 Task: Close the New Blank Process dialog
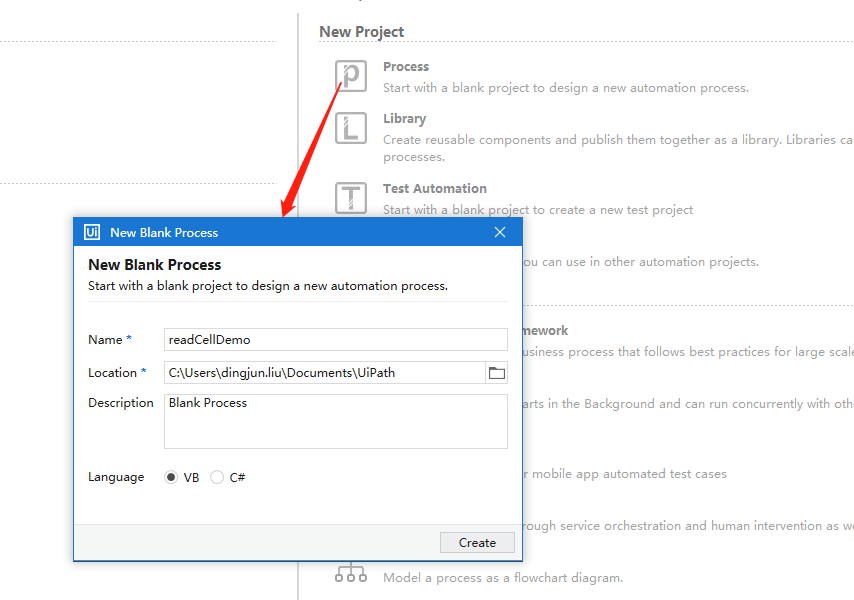point(500,231)
